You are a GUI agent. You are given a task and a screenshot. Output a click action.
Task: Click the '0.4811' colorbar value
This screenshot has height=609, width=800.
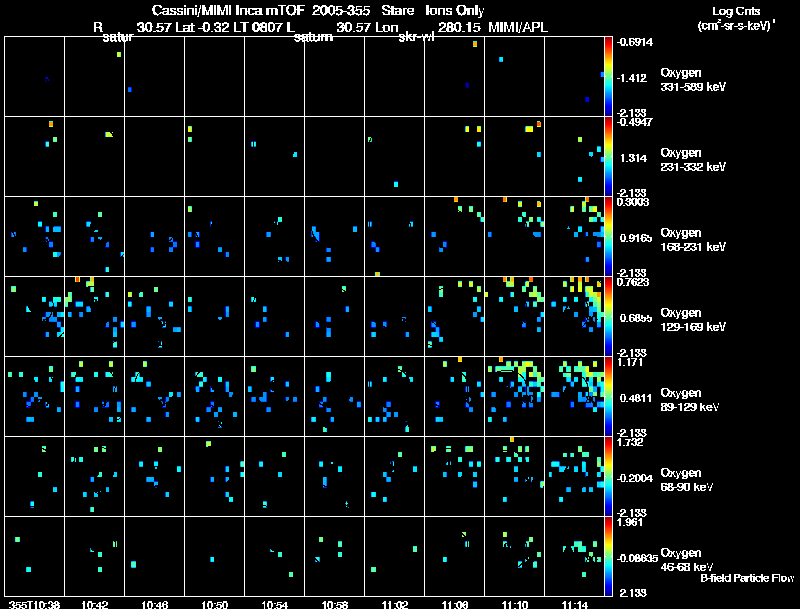point(636,398)
